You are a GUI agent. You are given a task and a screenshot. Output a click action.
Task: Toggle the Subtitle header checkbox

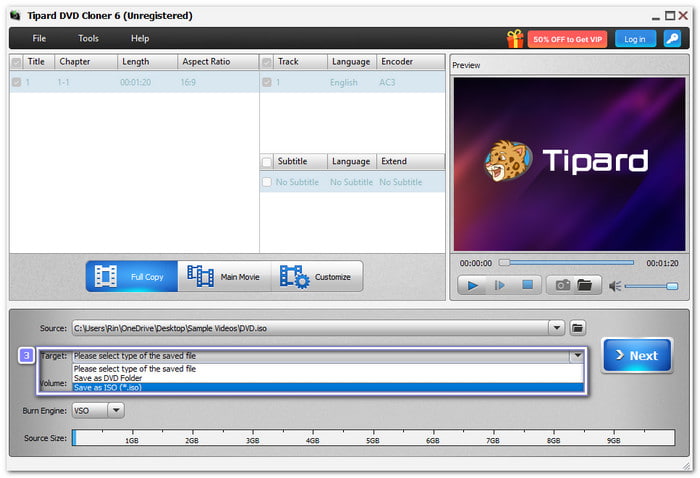pos(267,162)
